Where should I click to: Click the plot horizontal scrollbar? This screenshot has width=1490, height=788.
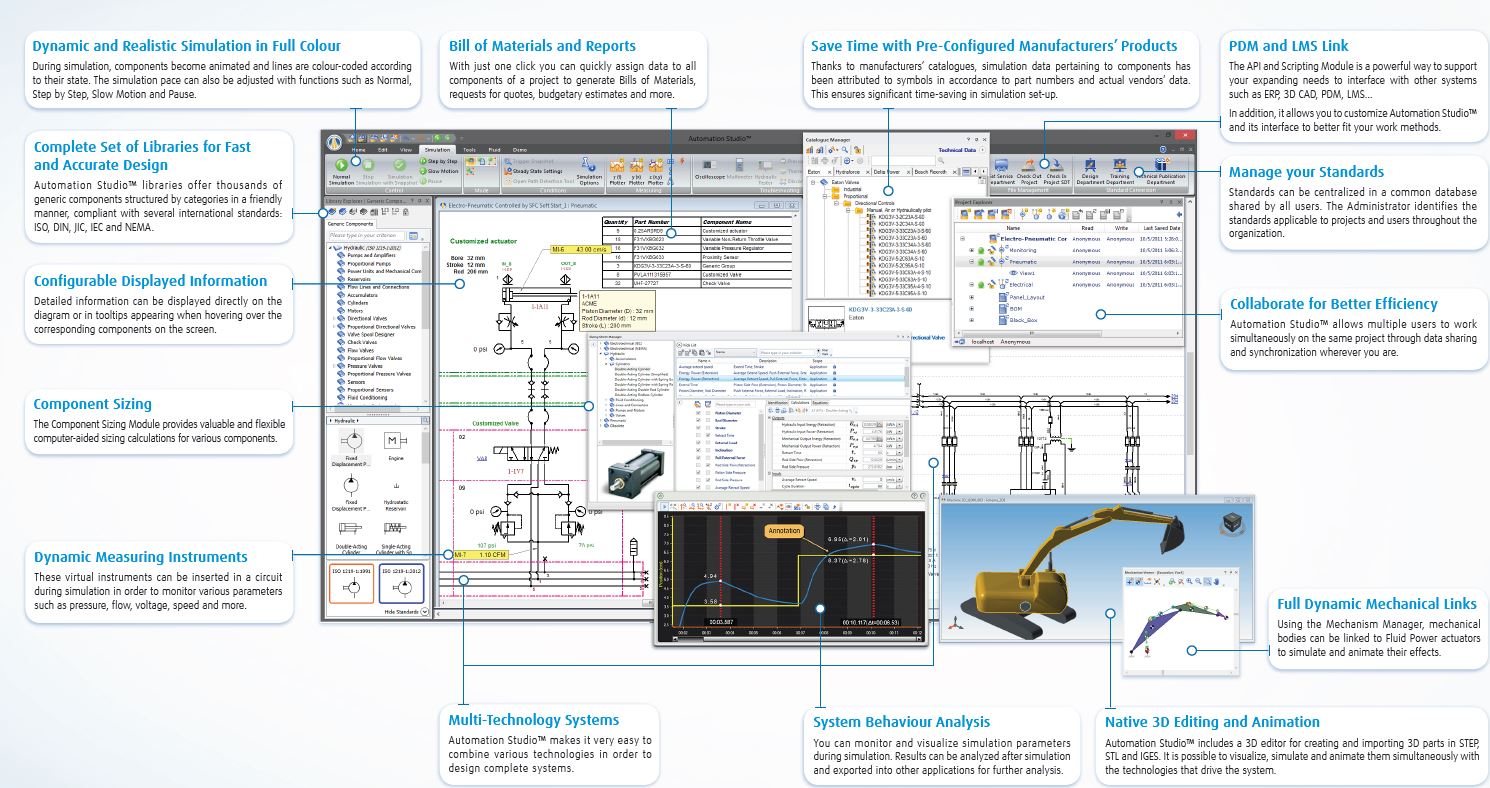tap(795, 640)
